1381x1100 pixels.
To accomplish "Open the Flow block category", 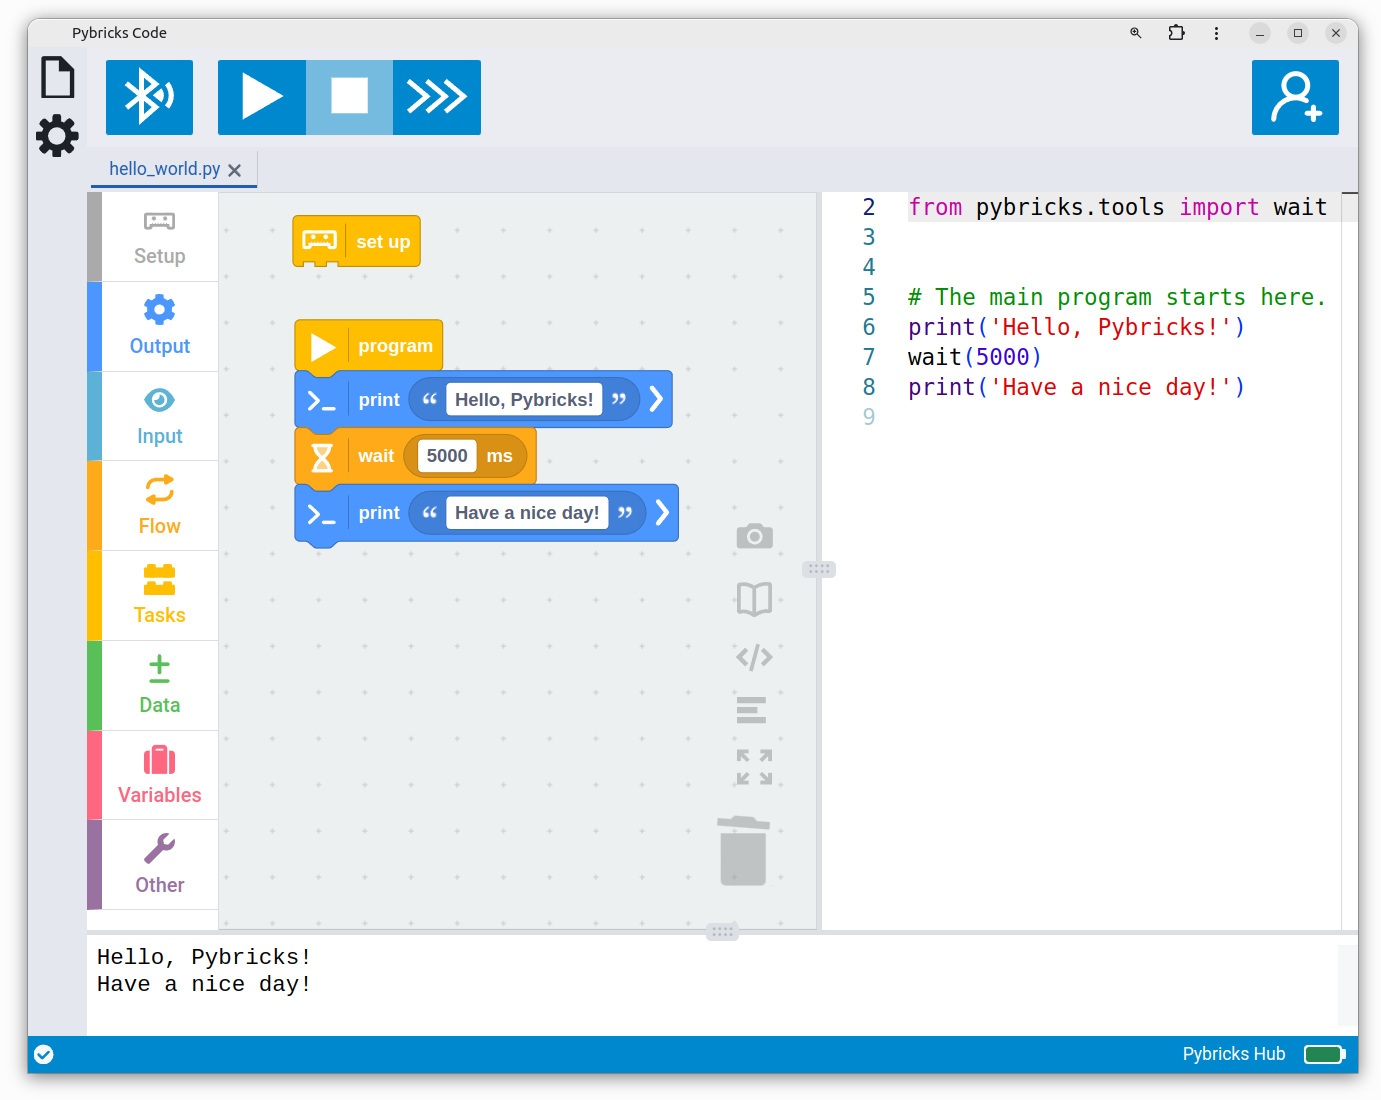I will [x=159, y=506].
